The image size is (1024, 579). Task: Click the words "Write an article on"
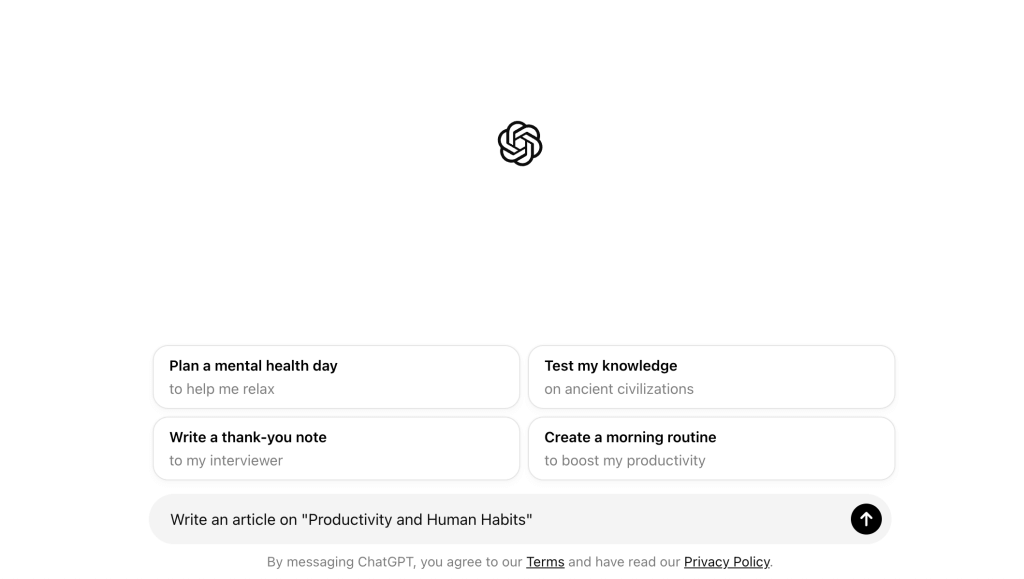tap(234, 520)
